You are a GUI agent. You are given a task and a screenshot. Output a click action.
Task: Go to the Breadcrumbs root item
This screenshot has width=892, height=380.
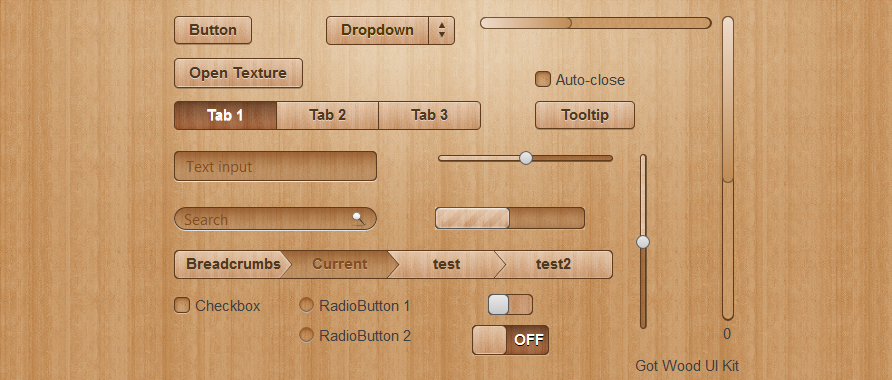coord(233,265)
